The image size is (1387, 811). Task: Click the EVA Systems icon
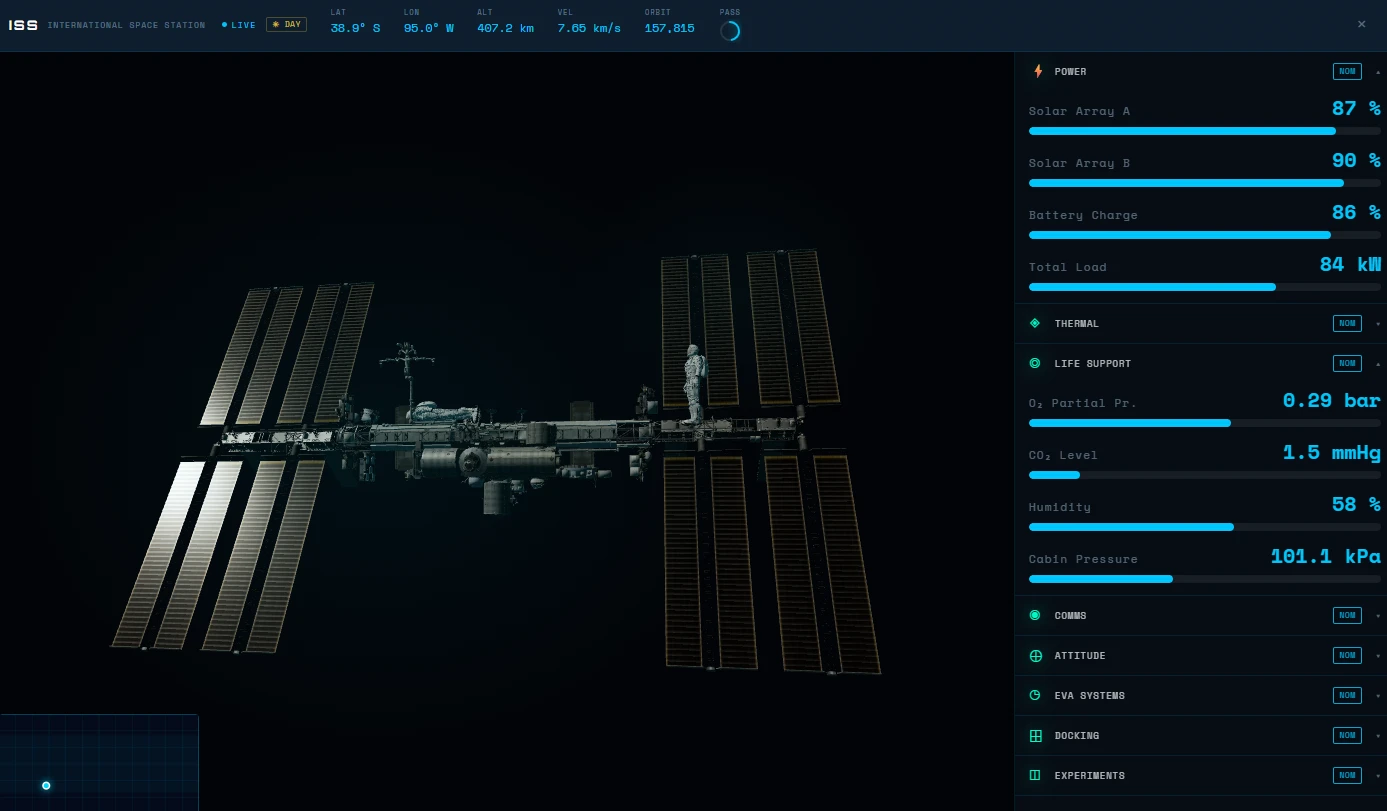pos(1035,695)
